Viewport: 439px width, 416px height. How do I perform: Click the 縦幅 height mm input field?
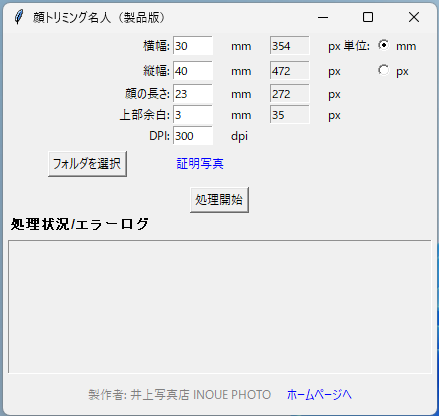(193, 70)
